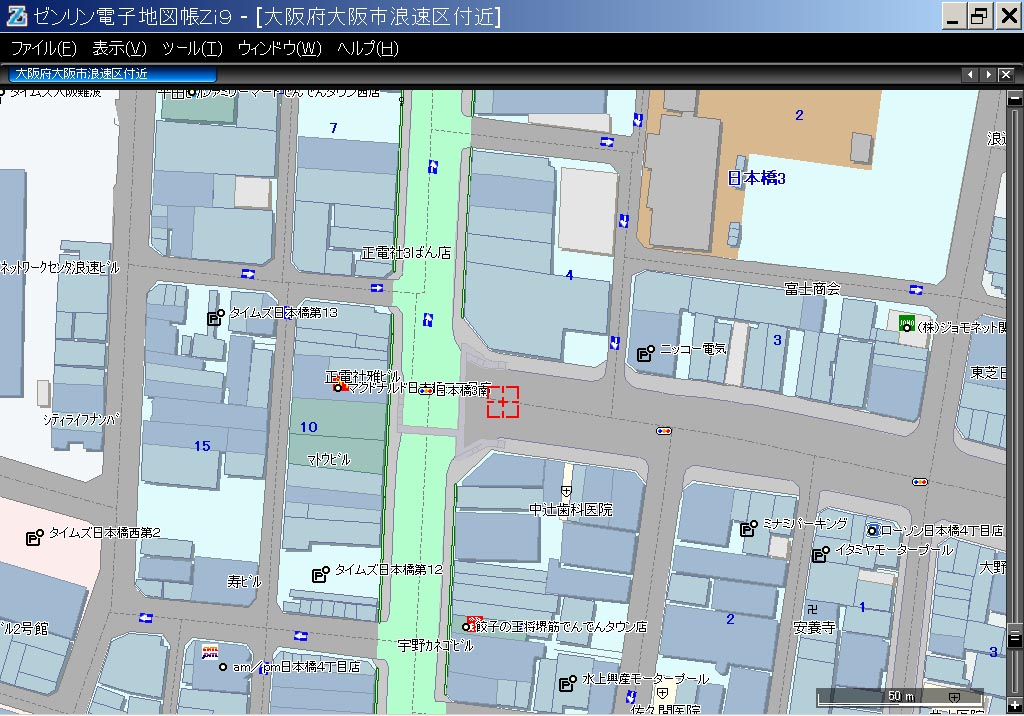Select the 宇野カネコビル label
1024x716 pixels.
(436, 645)
